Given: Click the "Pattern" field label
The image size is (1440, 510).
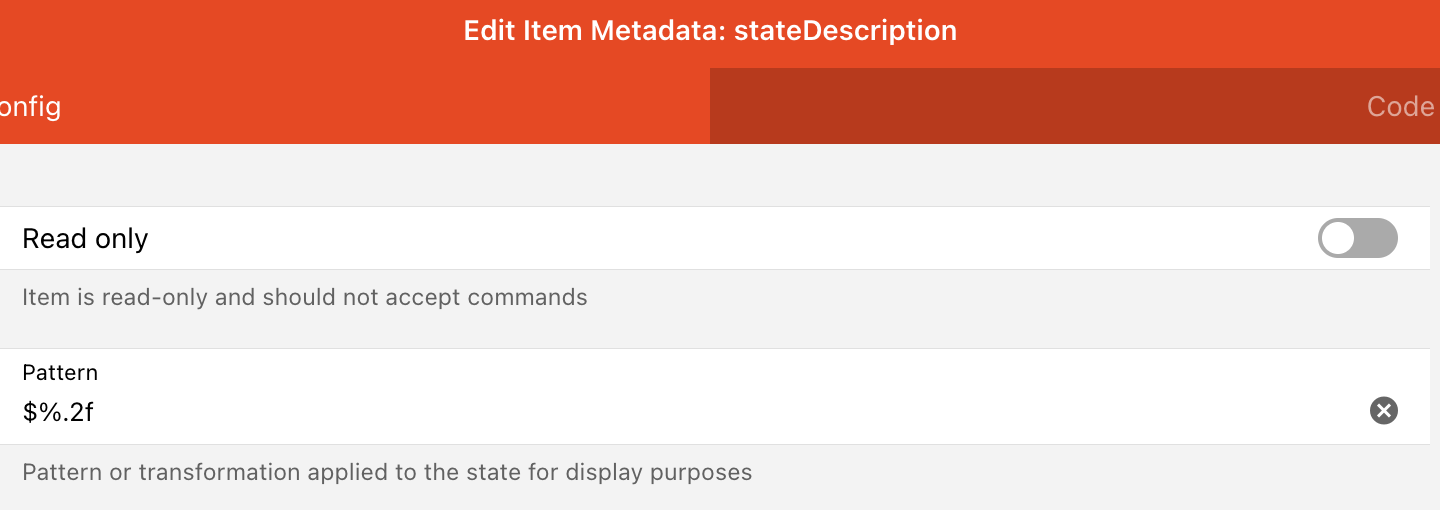Looking at the screenshot, I should (x=60, y=373).
